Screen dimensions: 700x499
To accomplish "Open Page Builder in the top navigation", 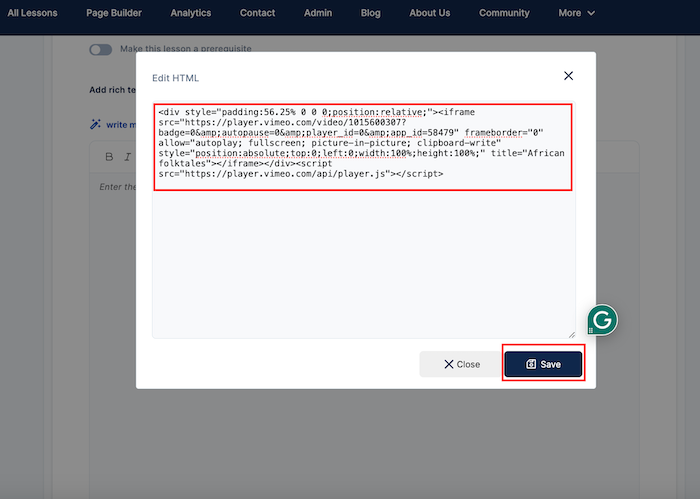I will pyautogui.click(x=114, y=13).
